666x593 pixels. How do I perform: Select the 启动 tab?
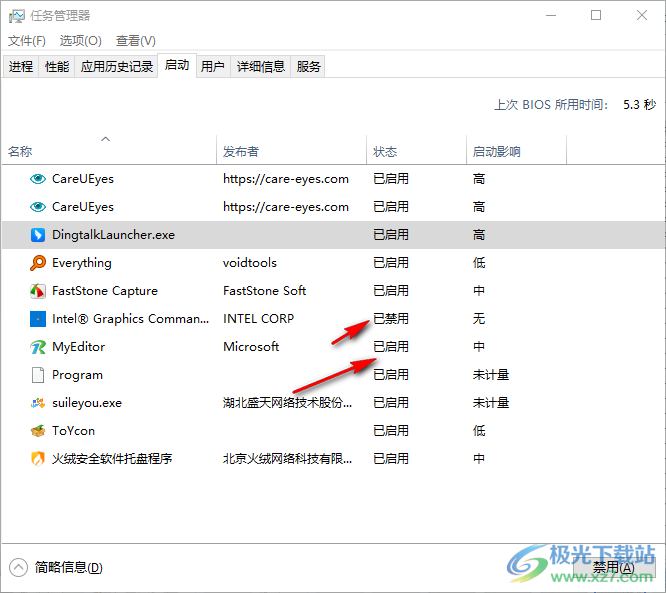pos(177,65)
